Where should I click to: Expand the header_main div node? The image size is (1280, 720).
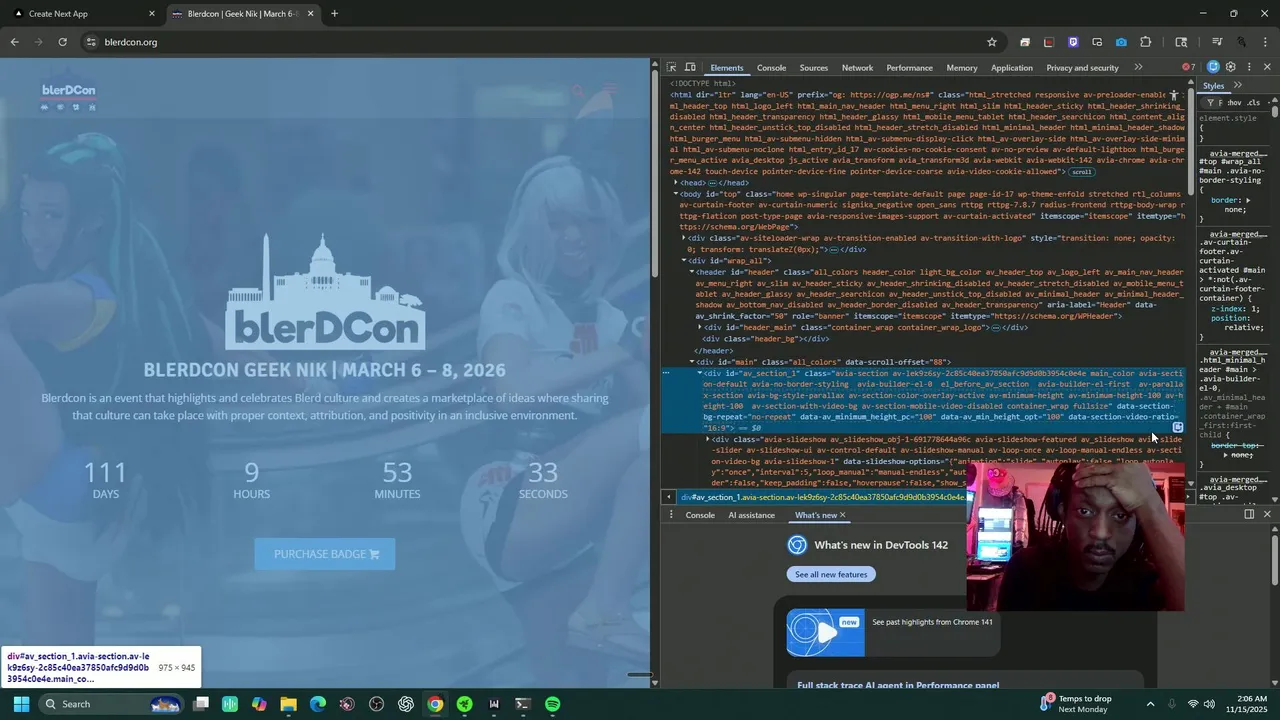pos(699,327)
